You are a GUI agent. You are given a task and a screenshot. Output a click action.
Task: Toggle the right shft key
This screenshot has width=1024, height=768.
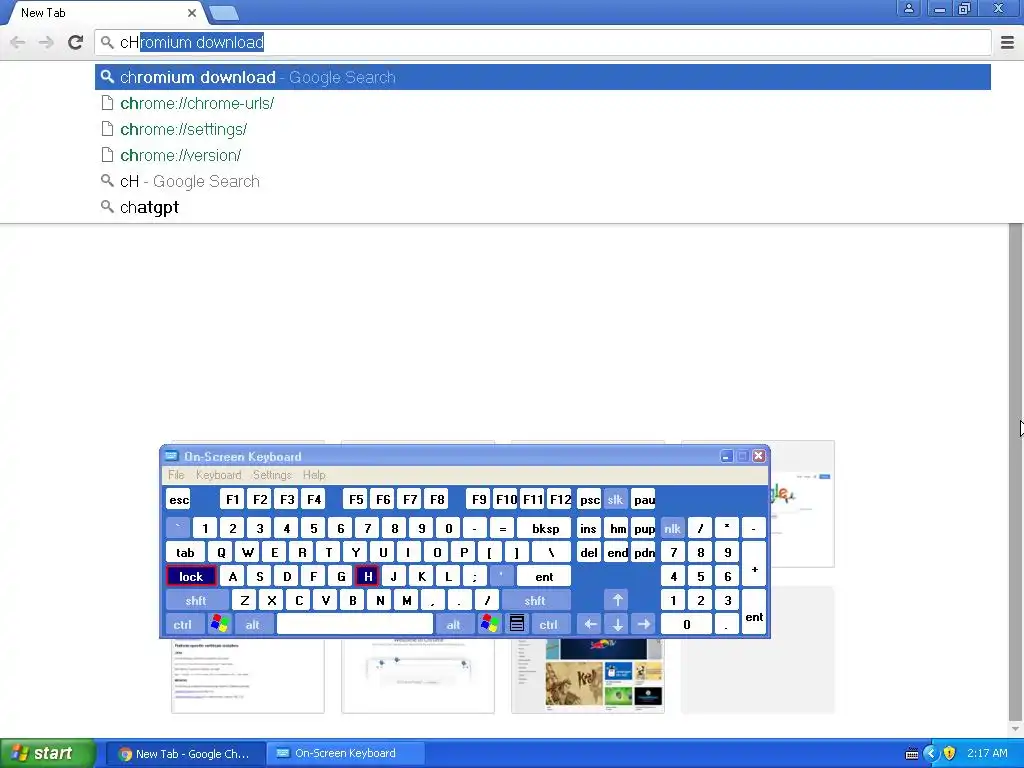point(535,601)
